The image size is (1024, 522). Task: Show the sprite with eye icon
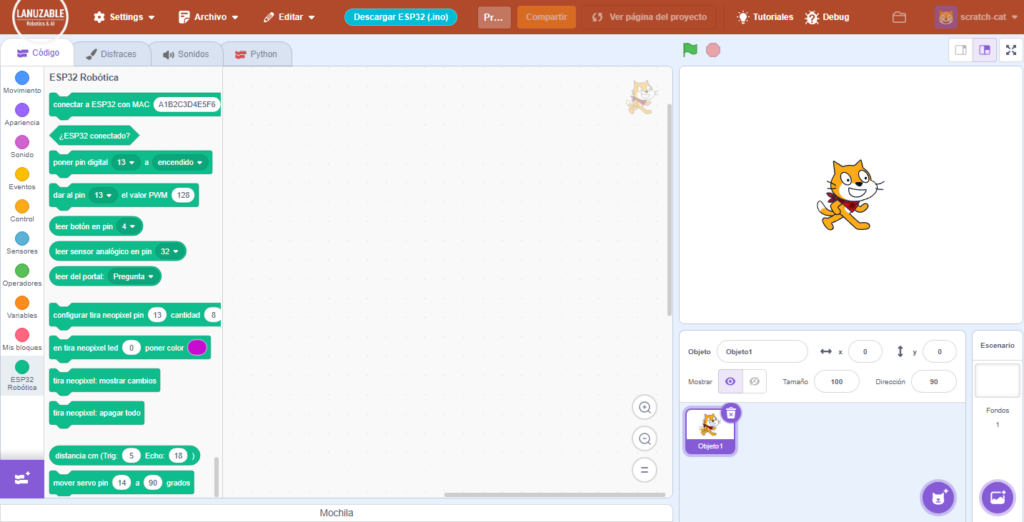click(731, 381)
